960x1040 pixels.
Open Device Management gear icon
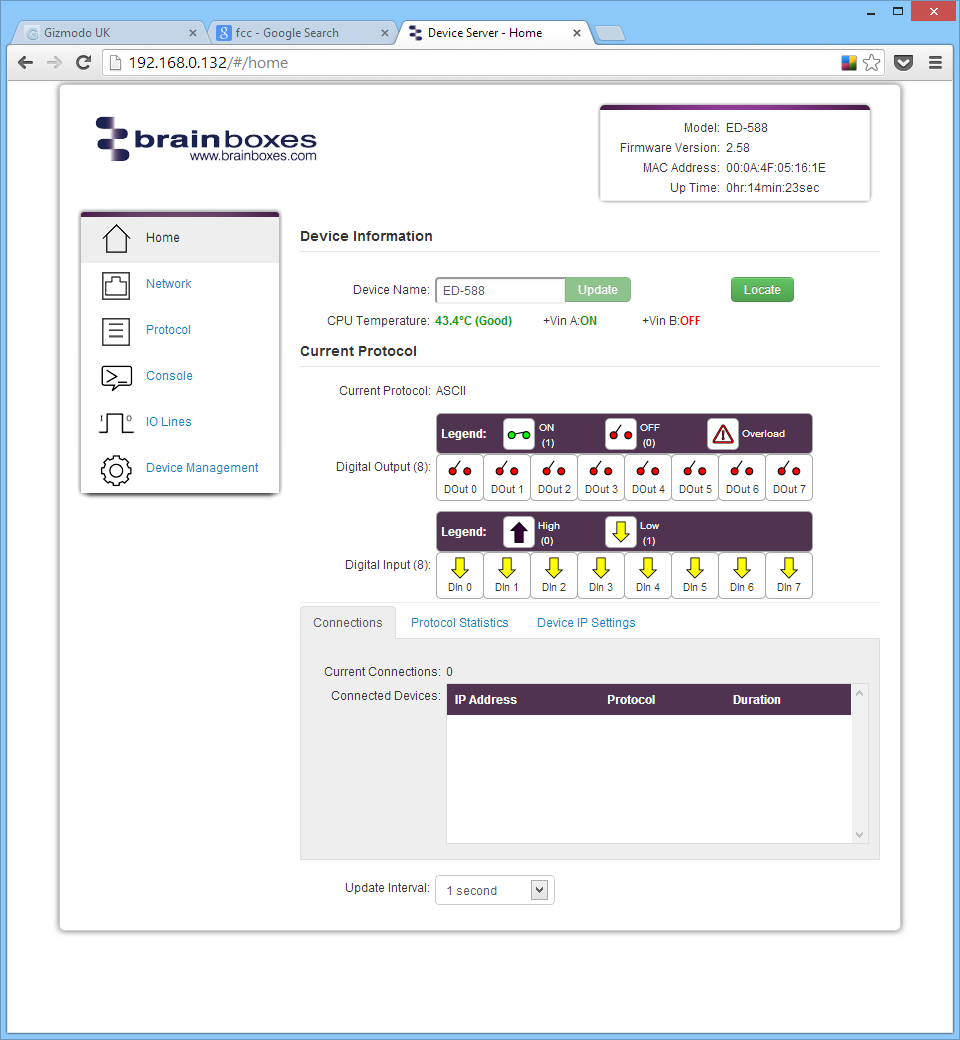(x=116, y=470)
